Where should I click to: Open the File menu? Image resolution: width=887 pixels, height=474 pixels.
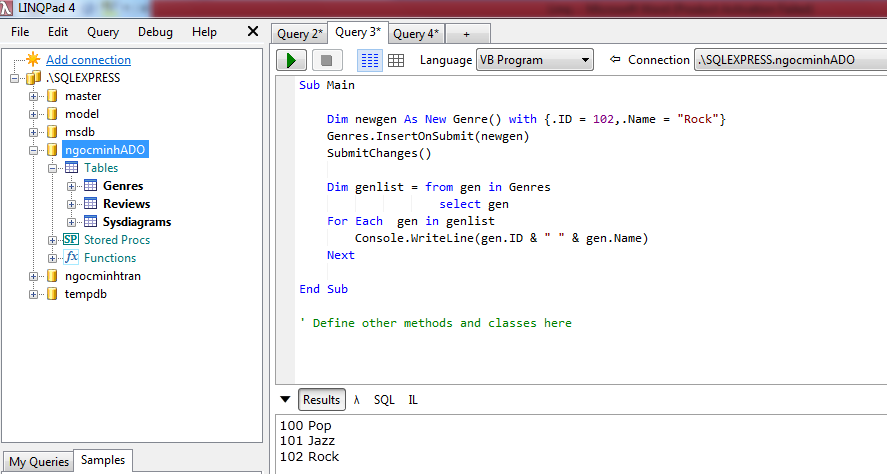coord(20,32)
